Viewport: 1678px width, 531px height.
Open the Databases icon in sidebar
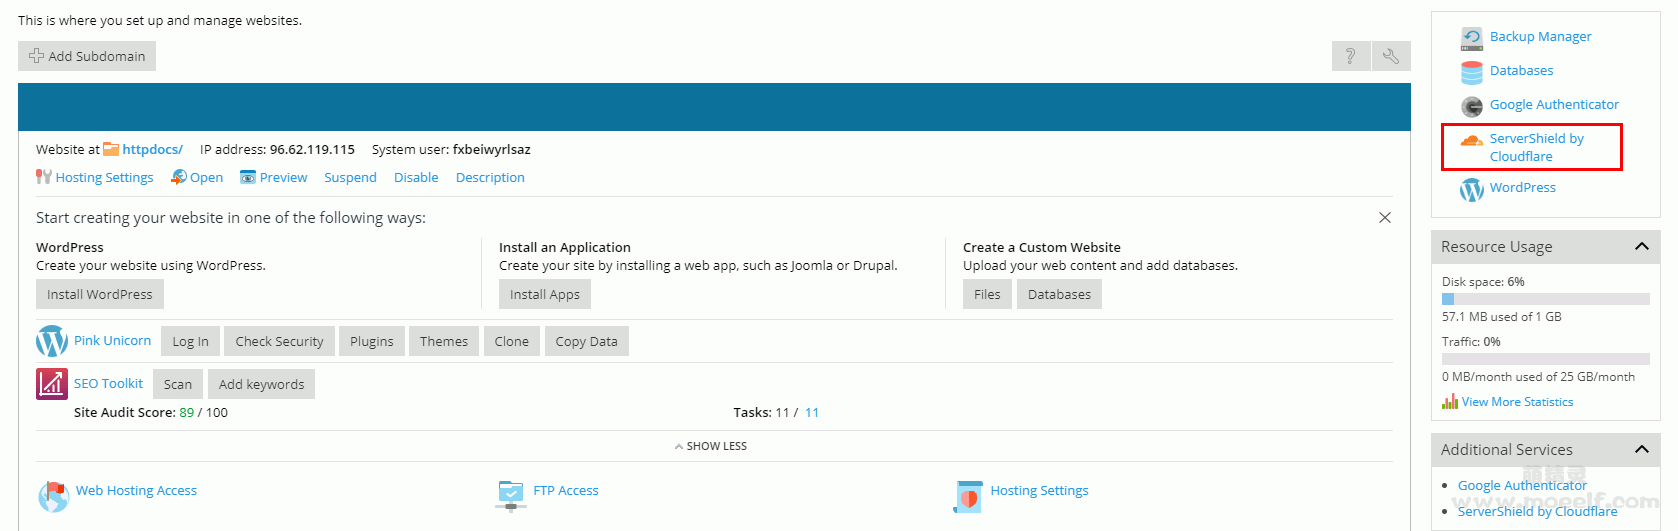pyautogui.click(x=1472, y=72)
